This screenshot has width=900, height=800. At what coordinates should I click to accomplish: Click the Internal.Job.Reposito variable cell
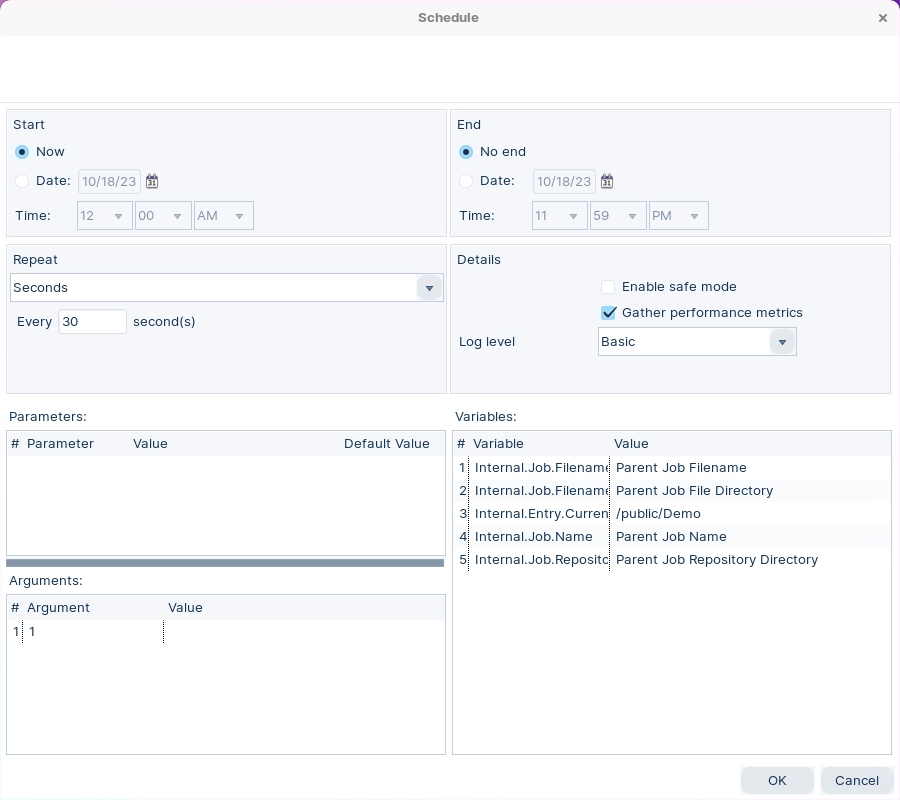540,560
